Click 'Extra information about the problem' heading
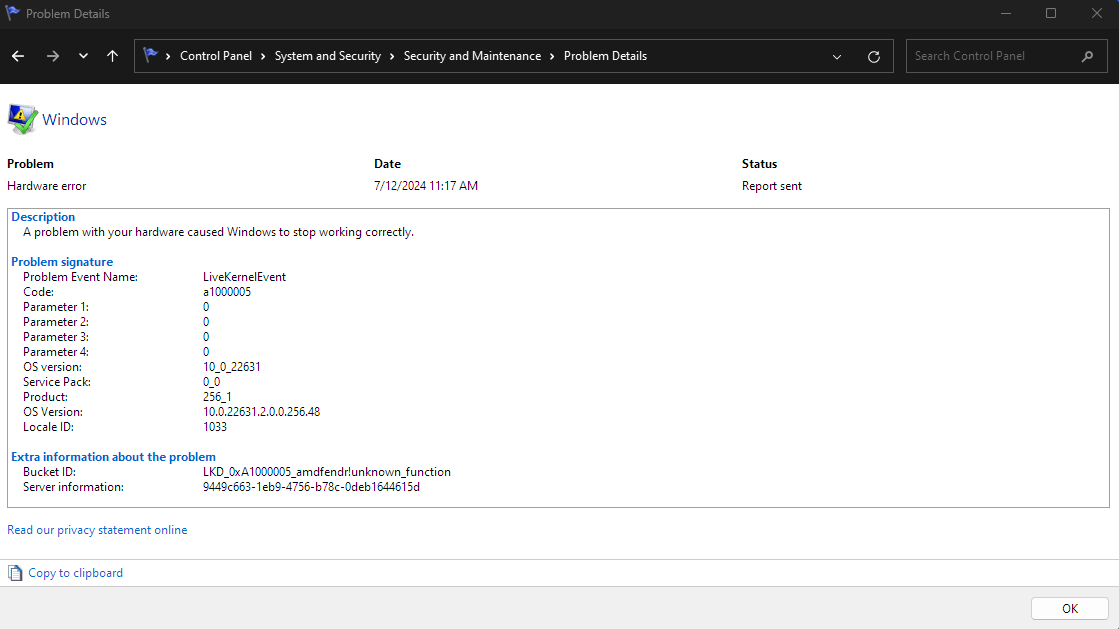The width and height of the screenshot is (1119, 629). (x=113, y=457)
